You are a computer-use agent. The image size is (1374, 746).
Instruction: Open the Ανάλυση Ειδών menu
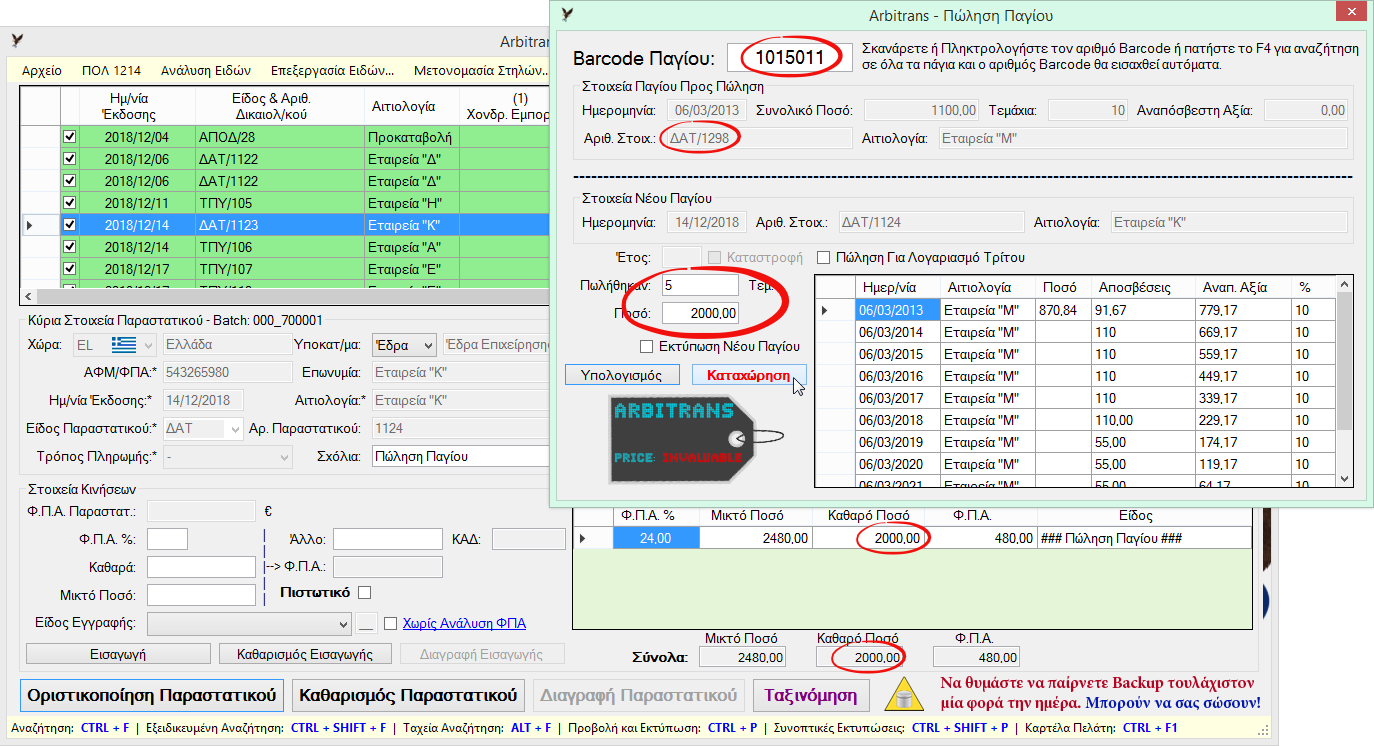tap(206, 71)
